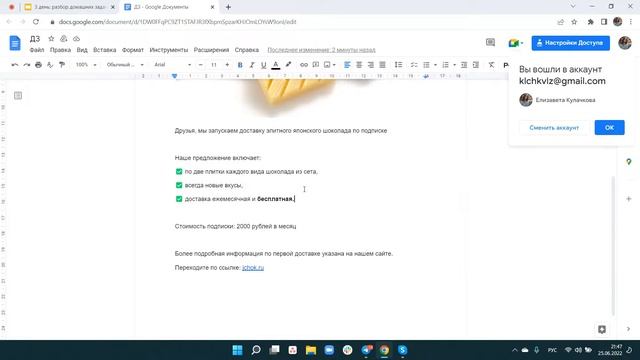Open the Справка menu

[x=247, y=50]
